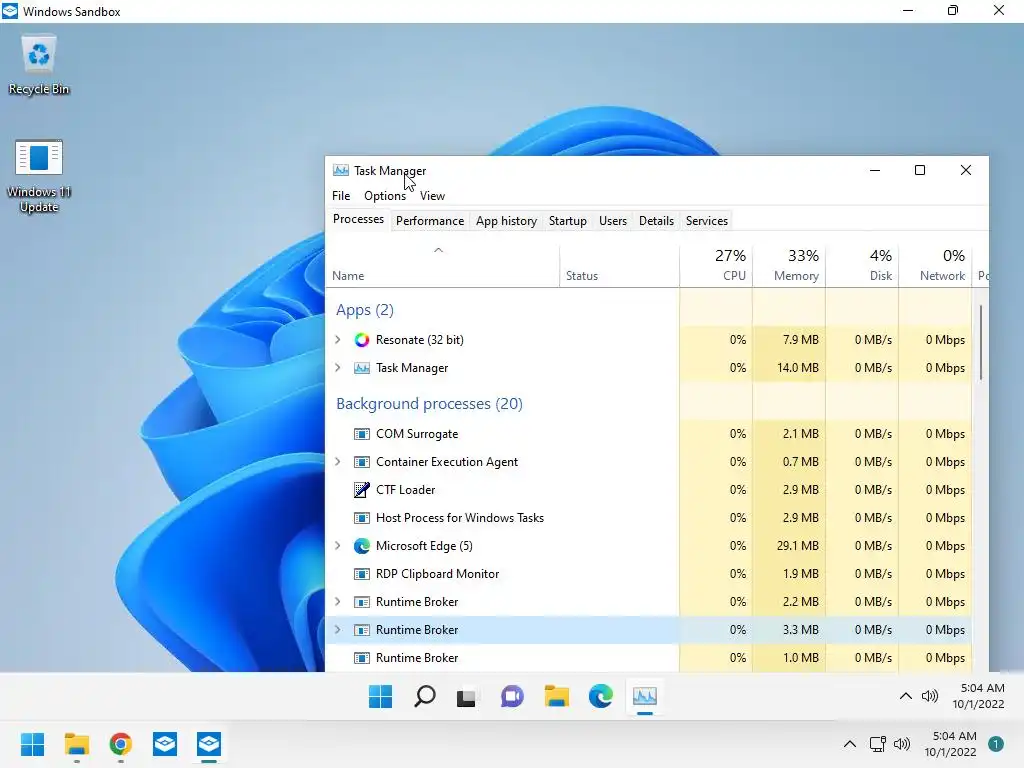Sort processes by Disk usage
Viewport: 1024px width, 768px height.
point(863,265)
